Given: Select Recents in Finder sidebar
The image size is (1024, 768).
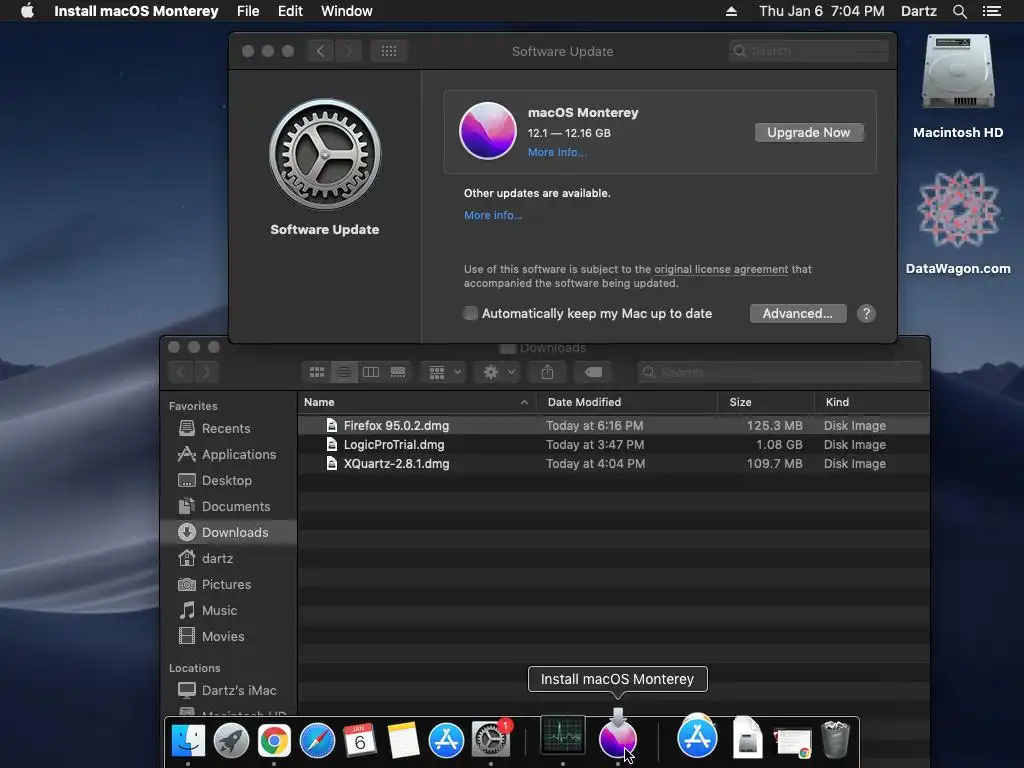Looking at the screenshot, I should click(228, 428).
